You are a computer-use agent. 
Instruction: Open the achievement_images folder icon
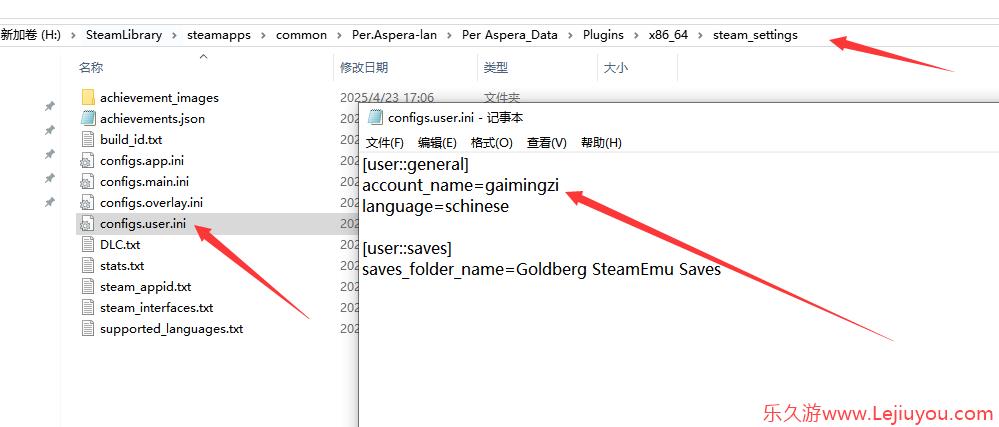coord(88,98)
